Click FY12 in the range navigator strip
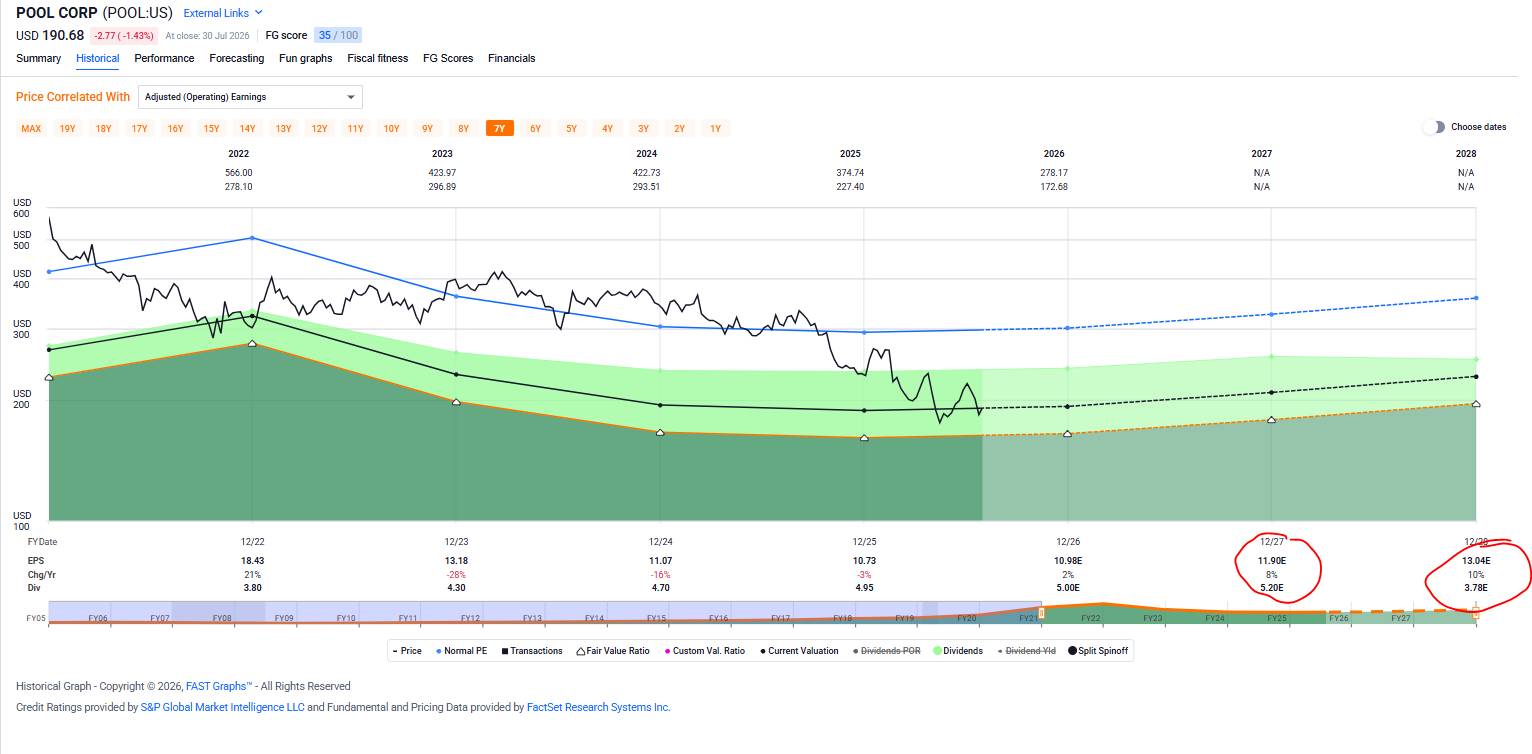The height and width of the screenshot is (754, 1532). (470, 619)
